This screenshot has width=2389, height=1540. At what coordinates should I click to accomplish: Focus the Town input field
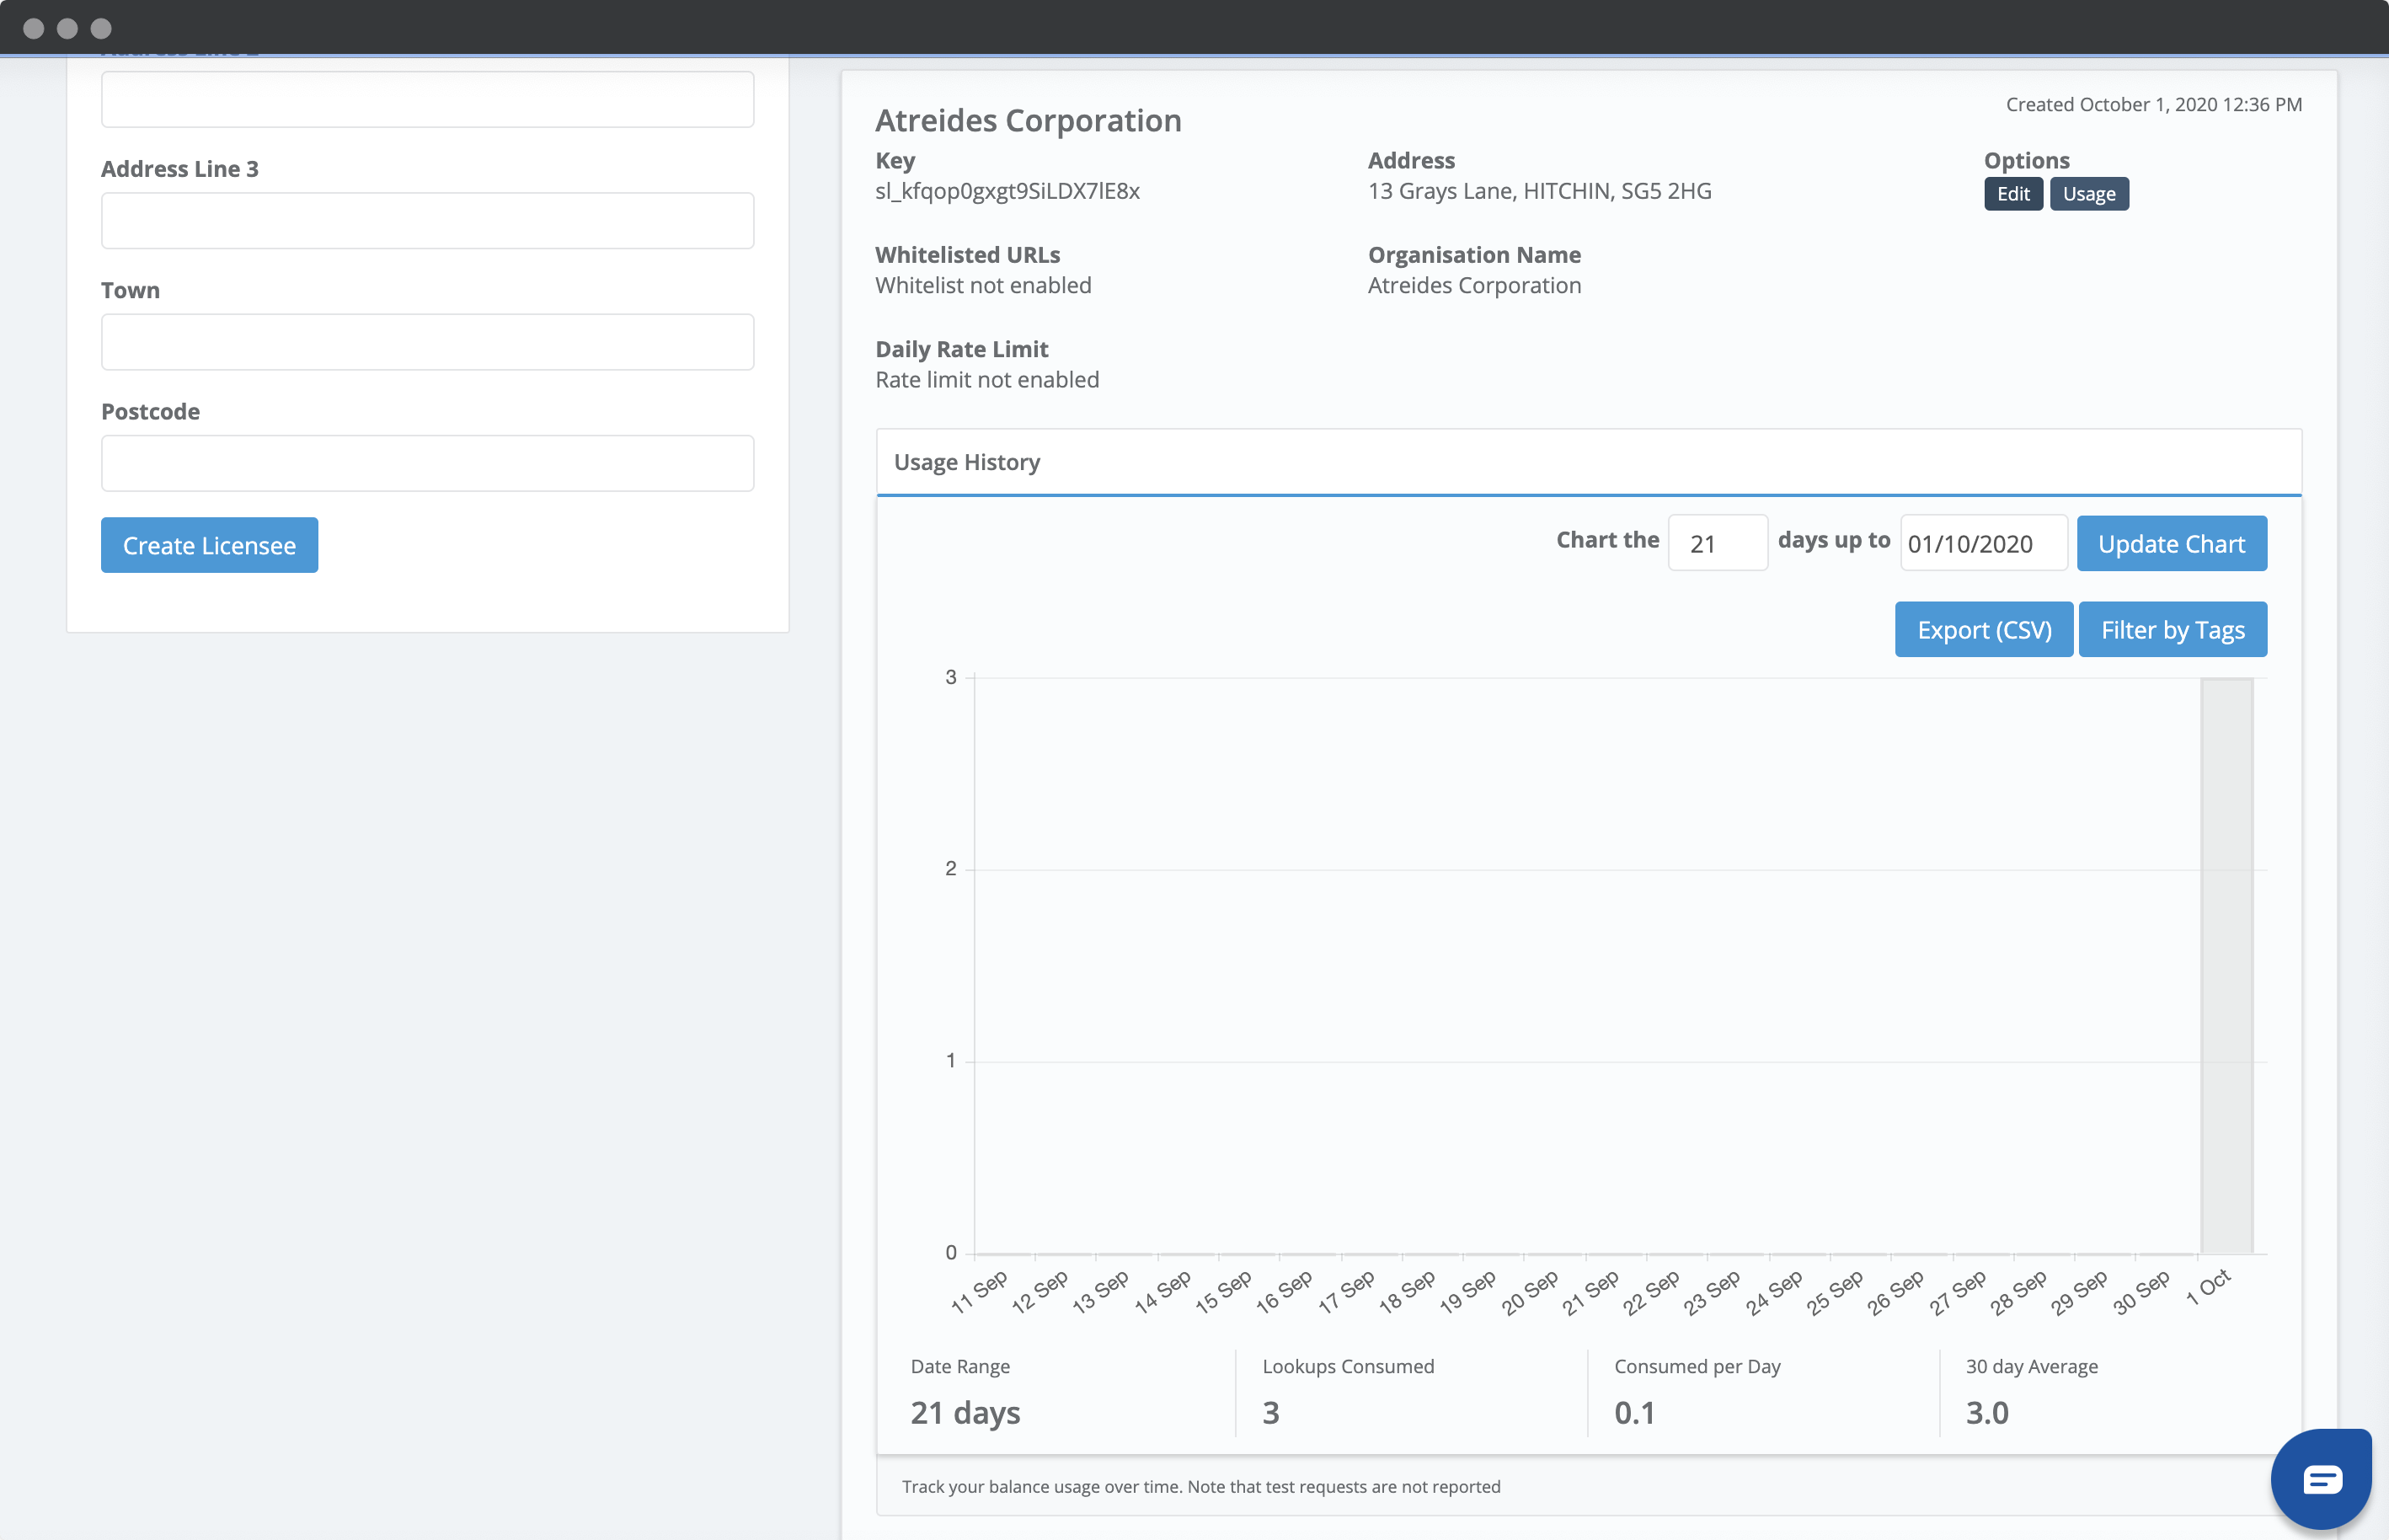click(427, 342)
